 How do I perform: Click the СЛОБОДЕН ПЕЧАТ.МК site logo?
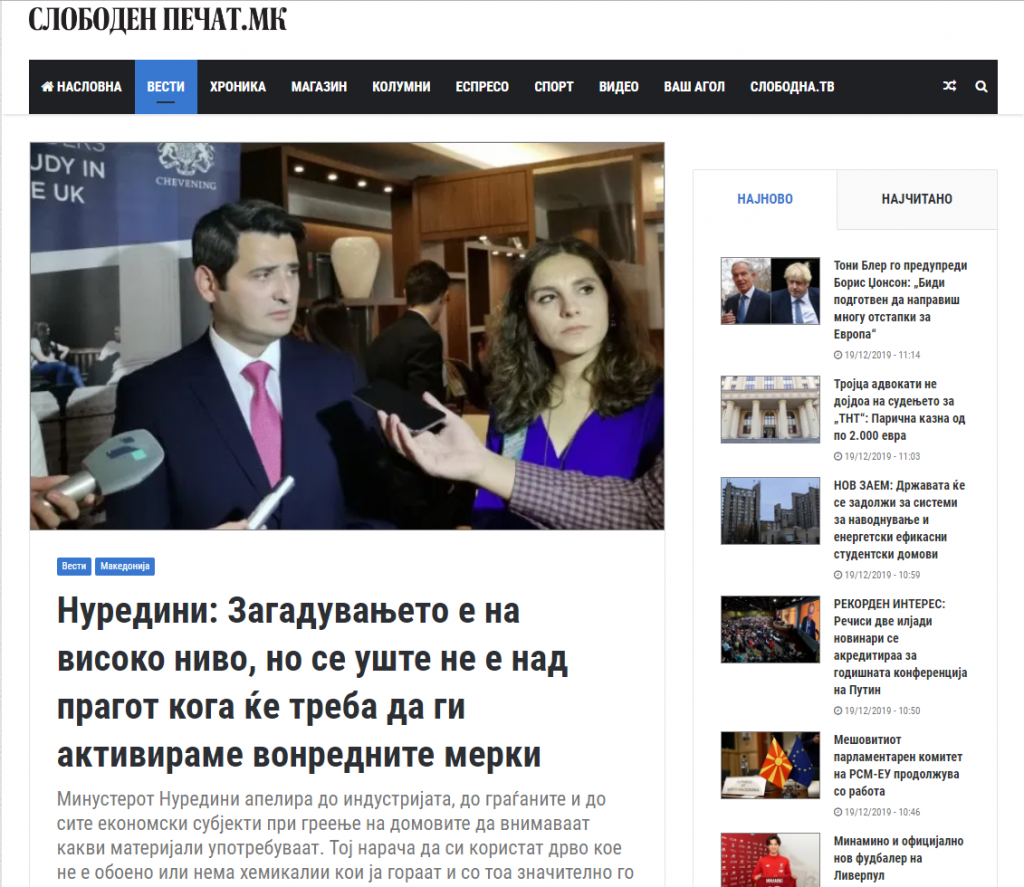157,20
